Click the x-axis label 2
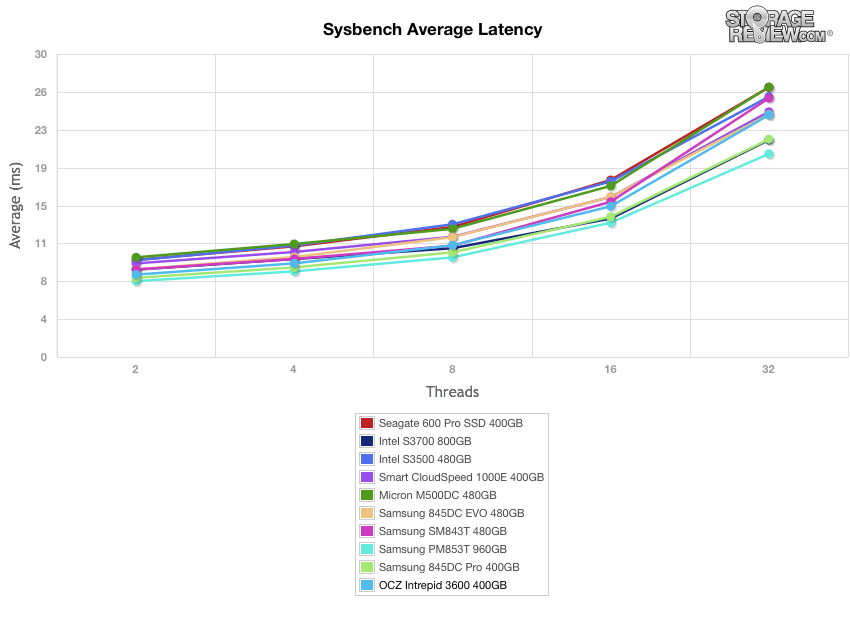This screenshot has height=625, width=850. [x=135, y=369]
